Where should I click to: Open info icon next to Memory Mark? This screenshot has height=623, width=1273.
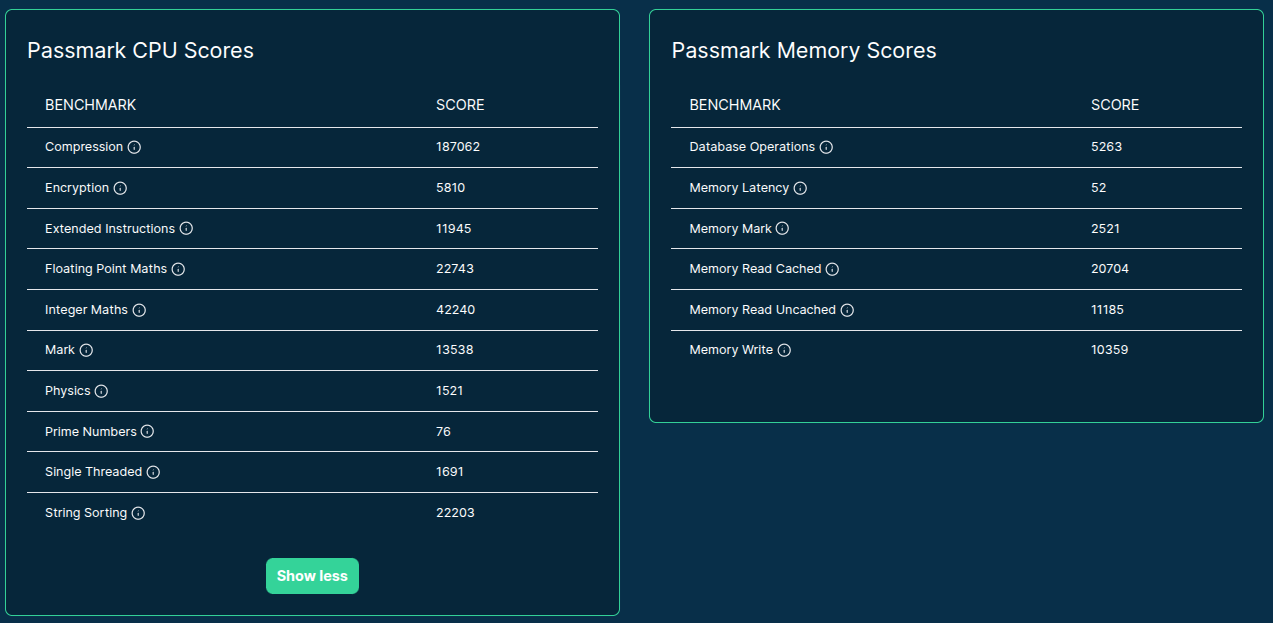click(782, 229)
